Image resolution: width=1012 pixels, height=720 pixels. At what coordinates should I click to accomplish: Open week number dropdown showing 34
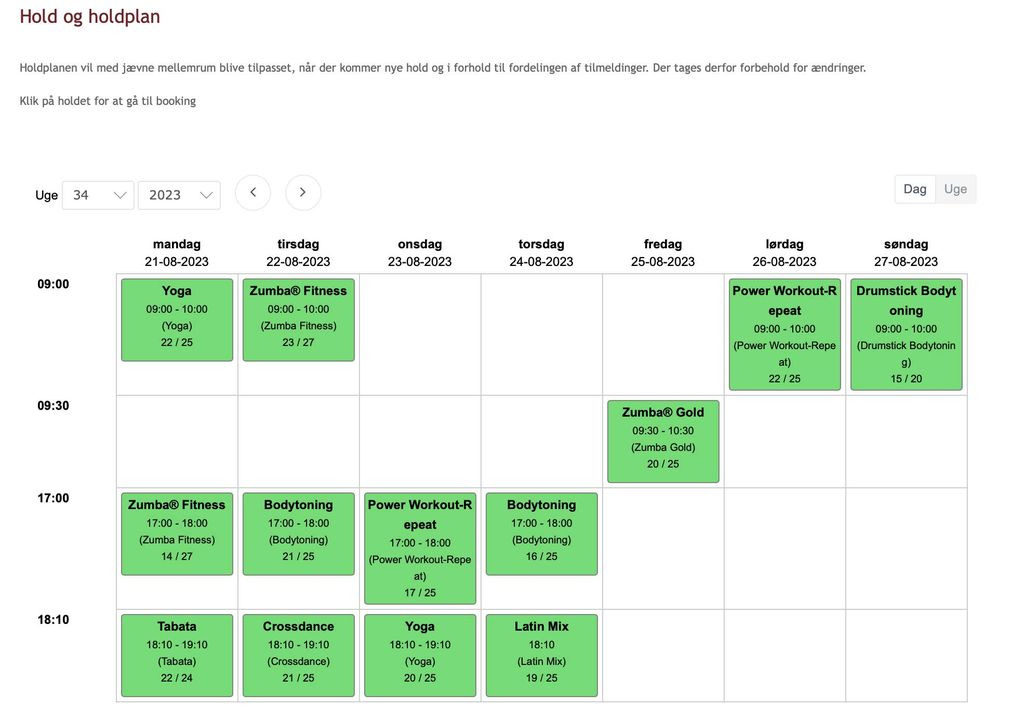click(x=98, y=195)
